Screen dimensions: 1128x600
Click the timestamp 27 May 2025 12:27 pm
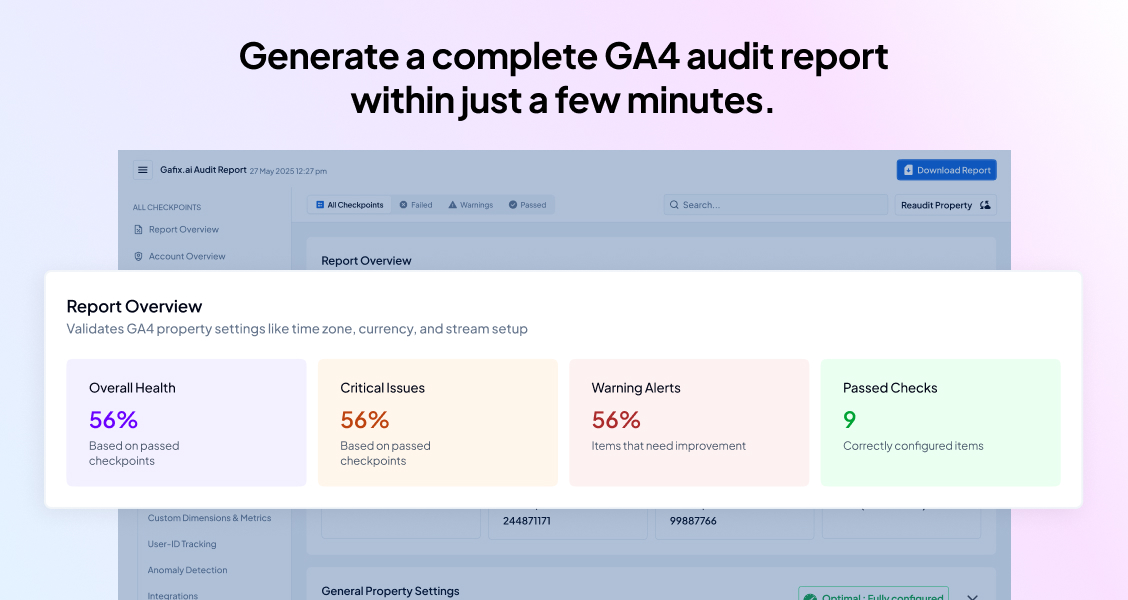(x=288, y=171)
